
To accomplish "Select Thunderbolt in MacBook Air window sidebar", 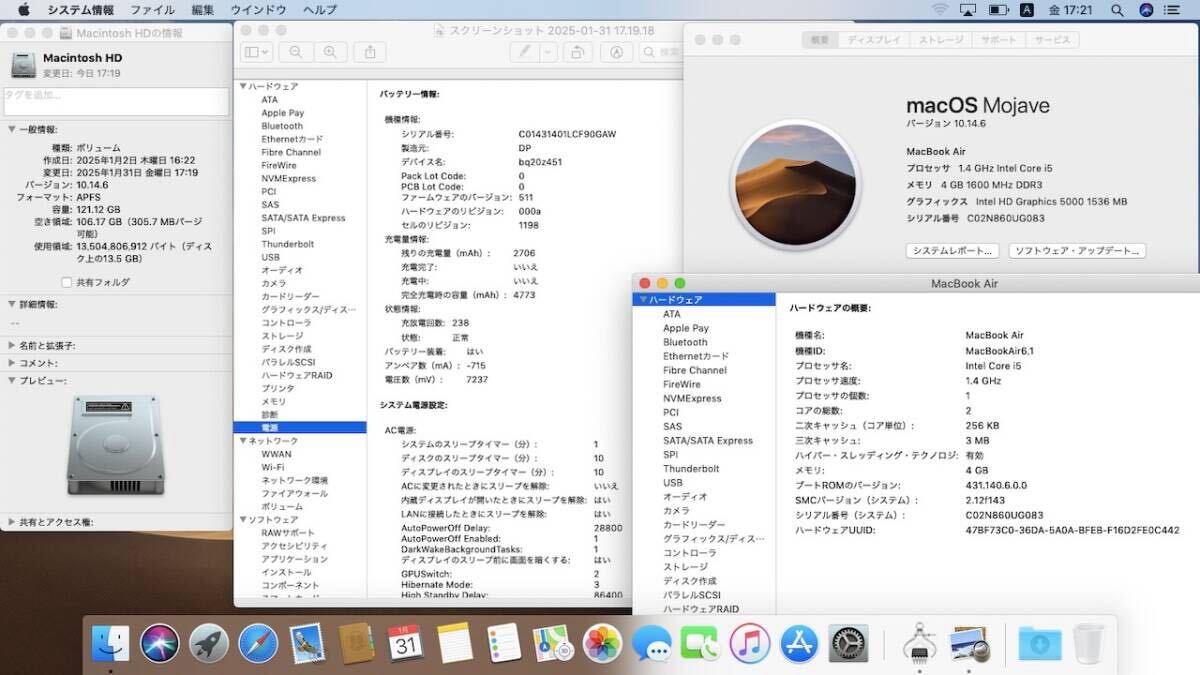I will click(x=691, y=469).
